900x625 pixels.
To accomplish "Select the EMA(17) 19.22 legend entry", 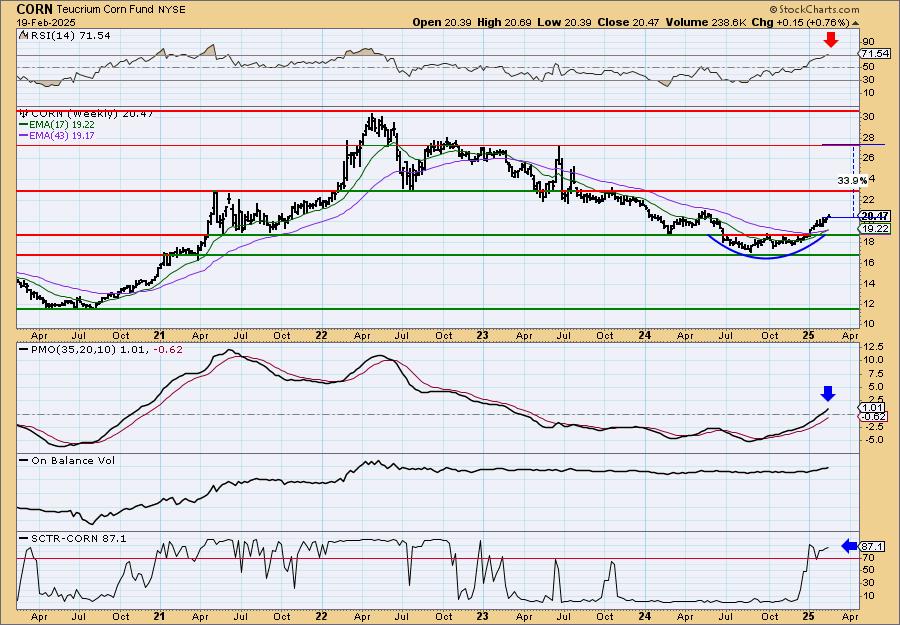I will coord(63,125).
